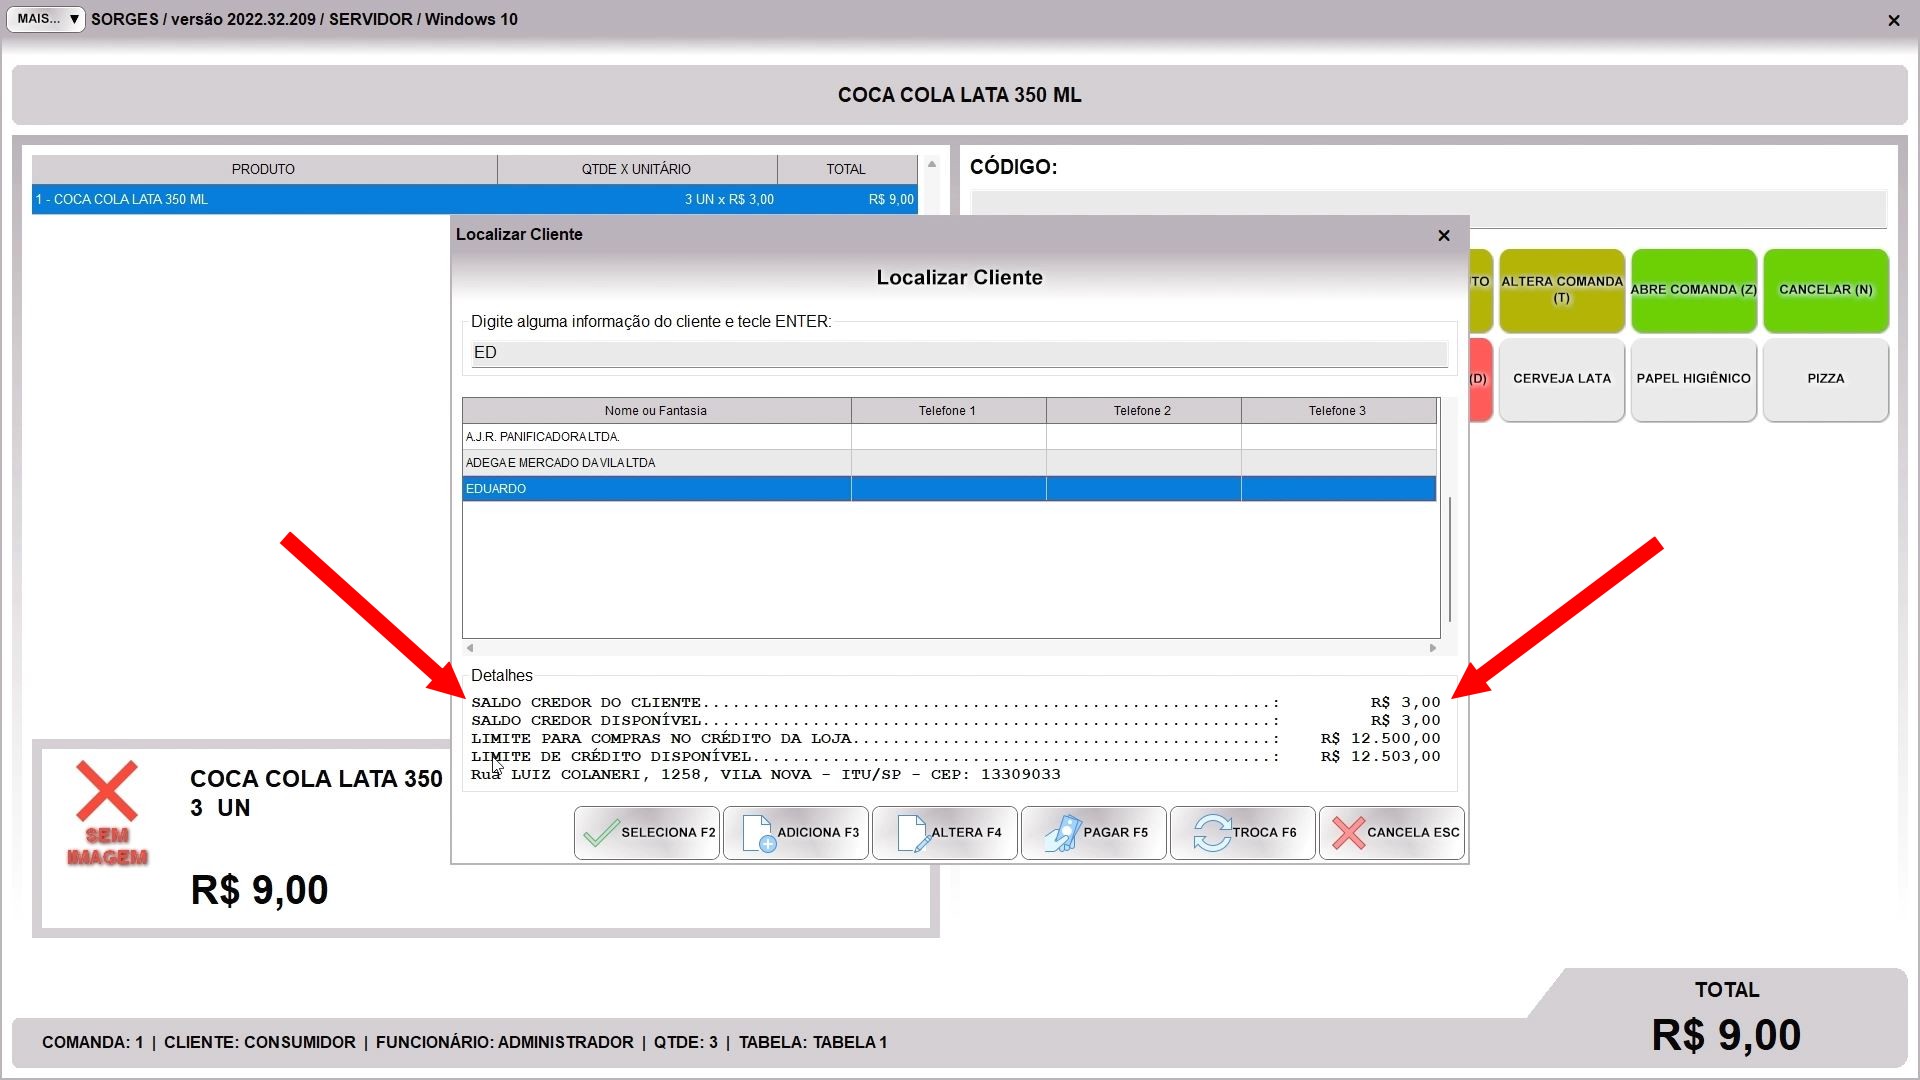
Task: Select the CERVEJA LATA product button
Action: coord(1562,379)
